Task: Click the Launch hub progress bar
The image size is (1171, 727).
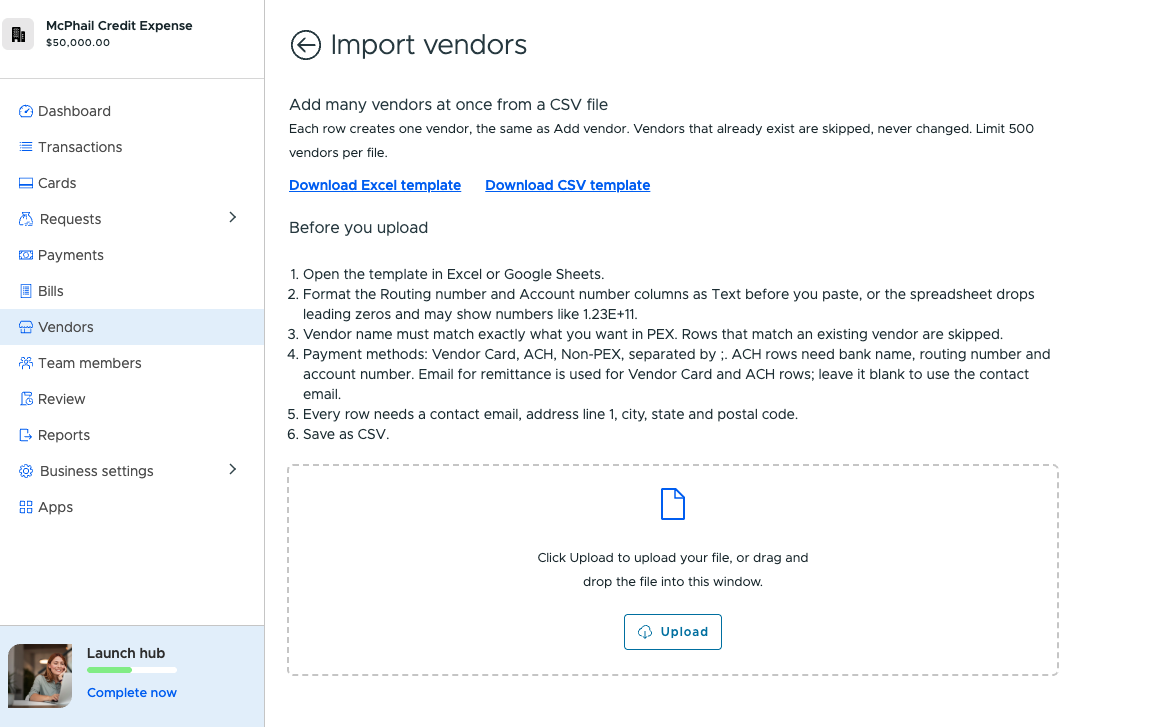Action: (131, 670)
